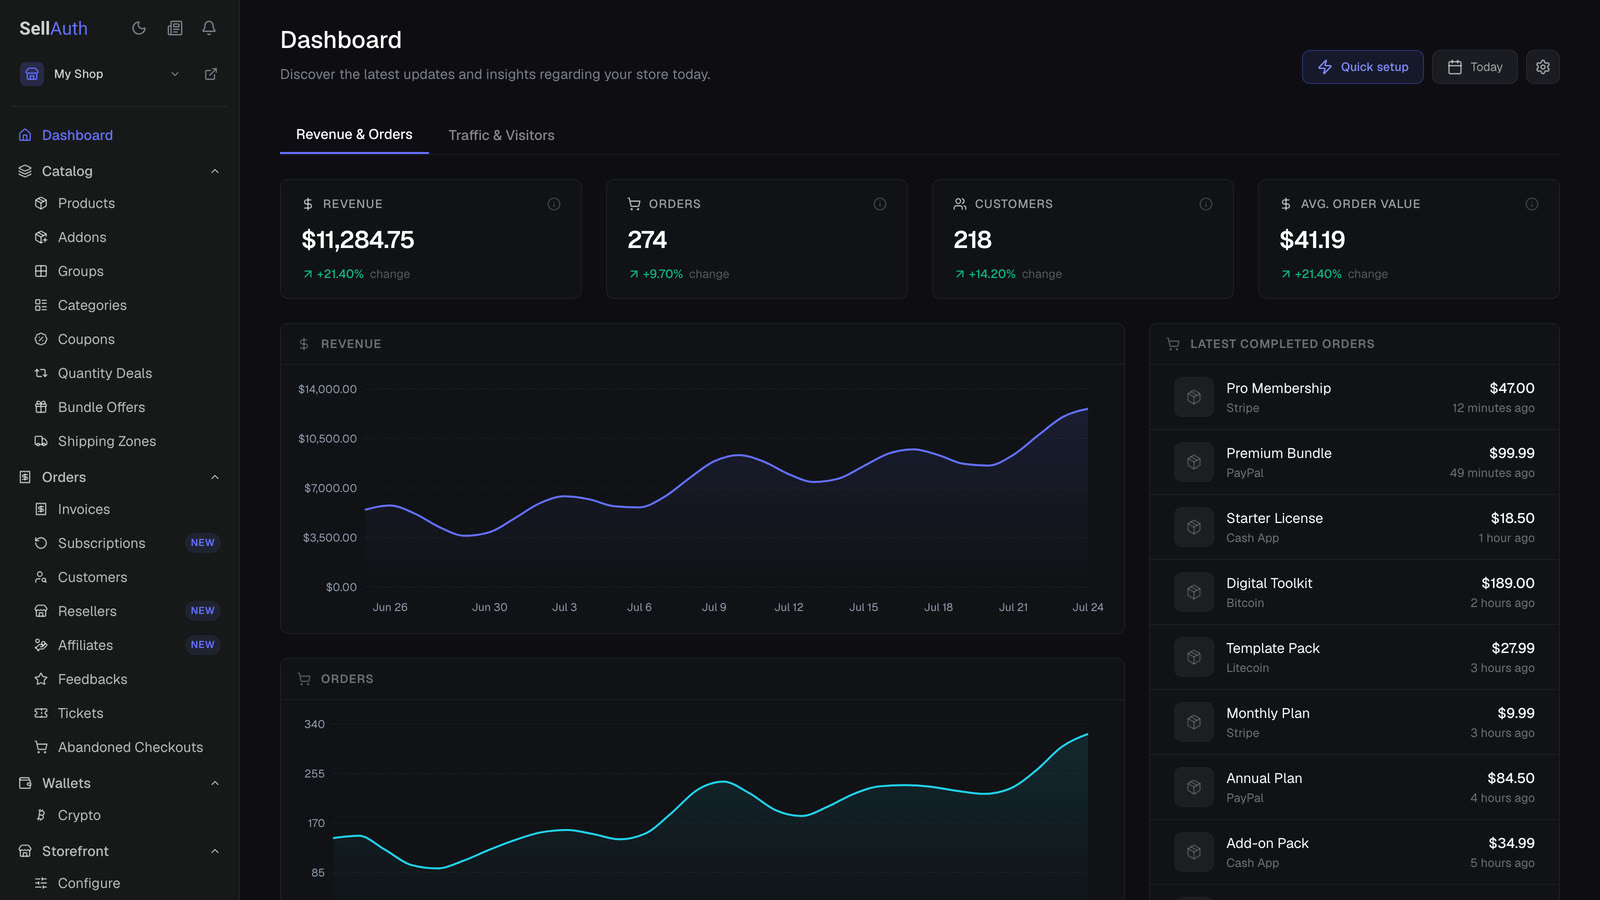The width and height of the screenshot is (1600, 900).
Task: Show info for Revenue card
Action: (x=554, y=204)
